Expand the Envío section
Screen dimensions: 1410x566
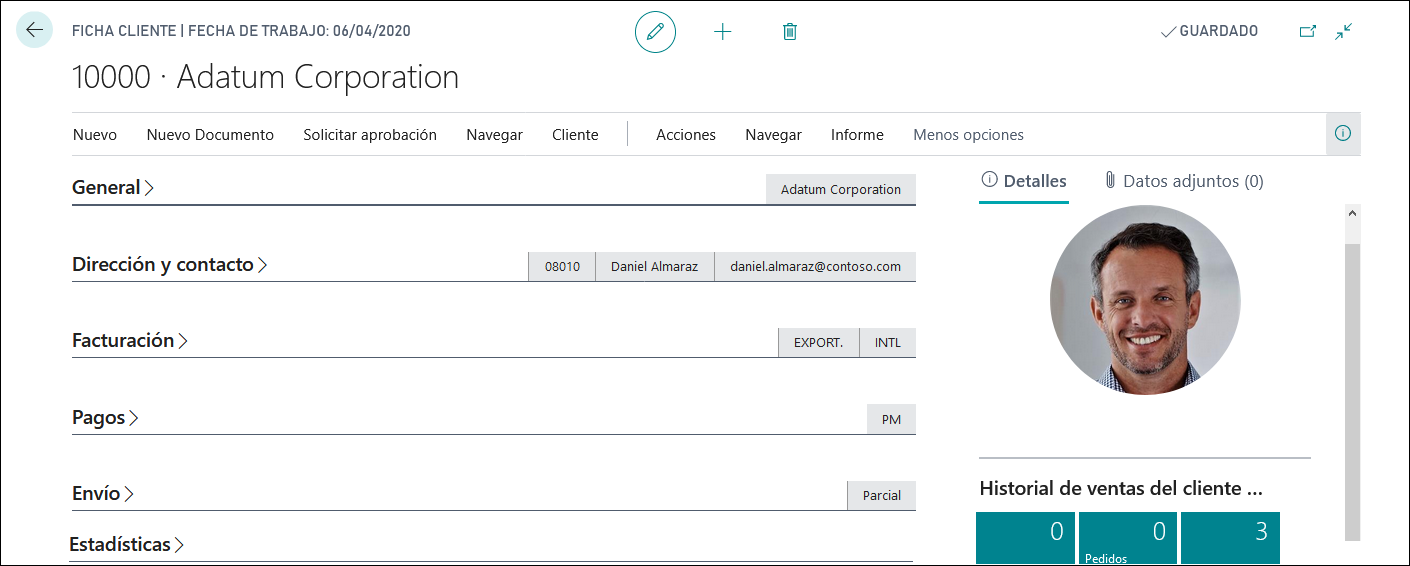(x=103, y=493)
